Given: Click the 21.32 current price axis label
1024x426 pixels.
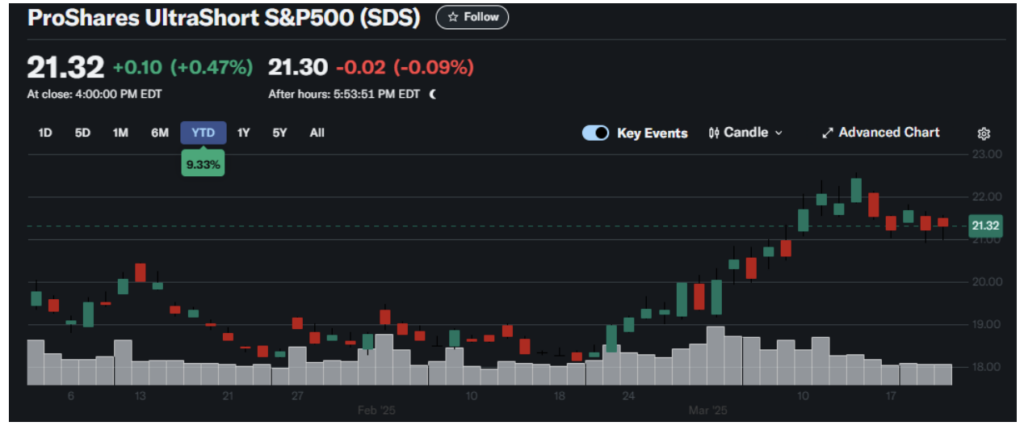Looking at the screenshot, I should pos(986,225).
